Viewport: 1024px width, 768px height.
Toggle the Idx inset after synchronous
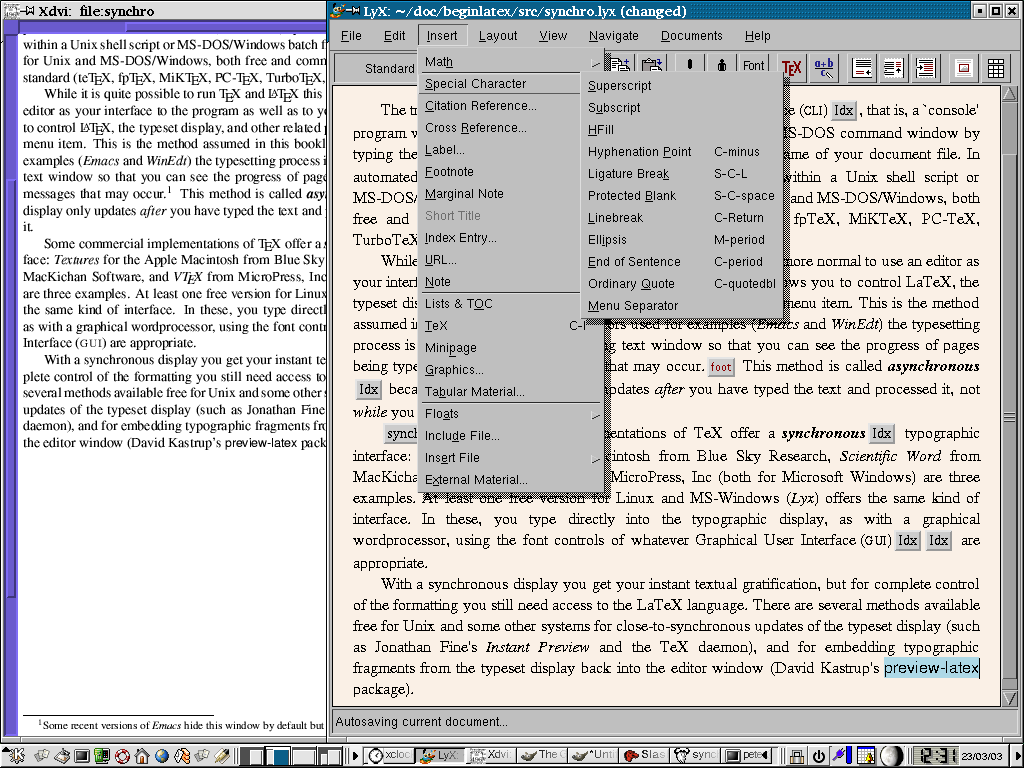click(881, 434)
